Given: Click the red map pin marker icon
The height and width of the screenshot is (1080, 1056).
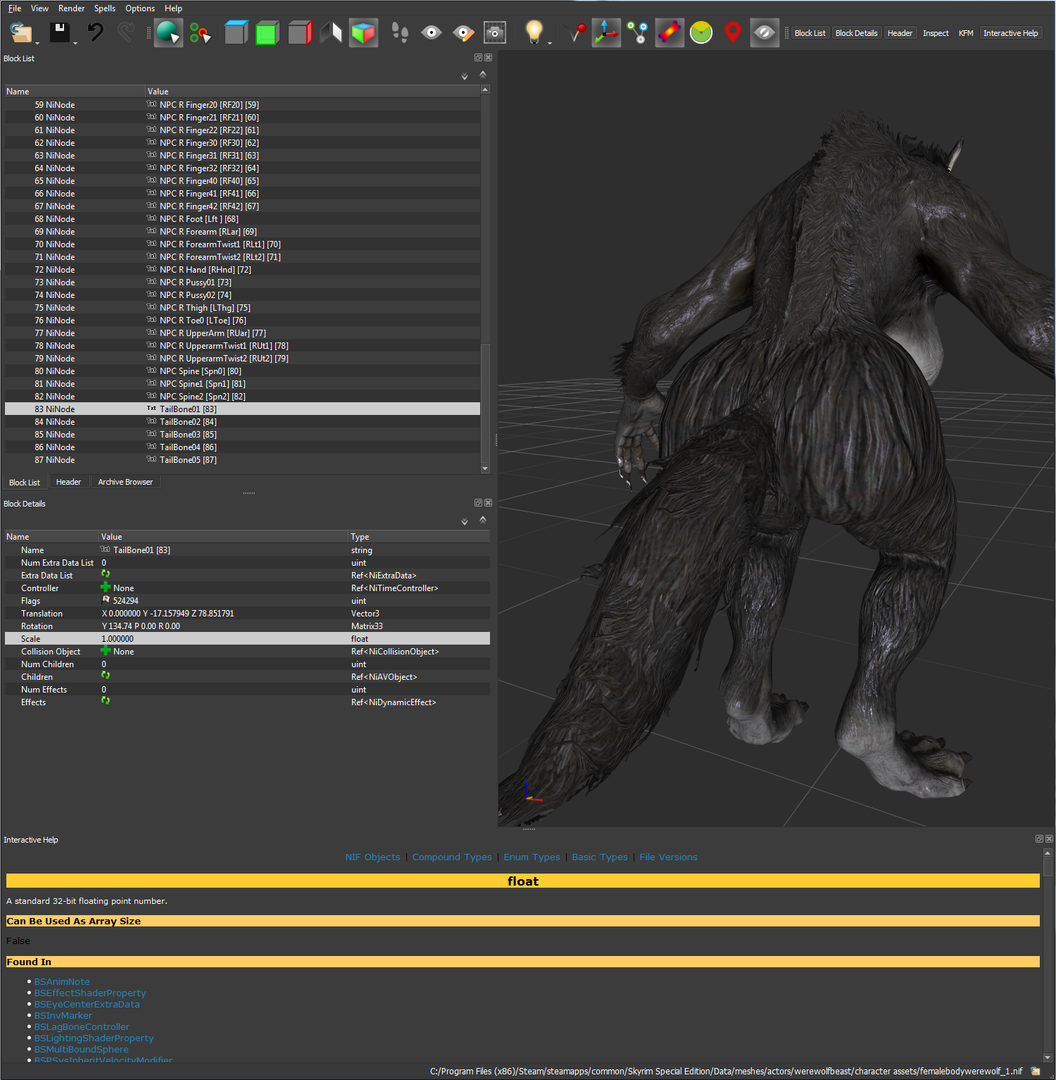Looking at the screenshot, I should 732,32.
